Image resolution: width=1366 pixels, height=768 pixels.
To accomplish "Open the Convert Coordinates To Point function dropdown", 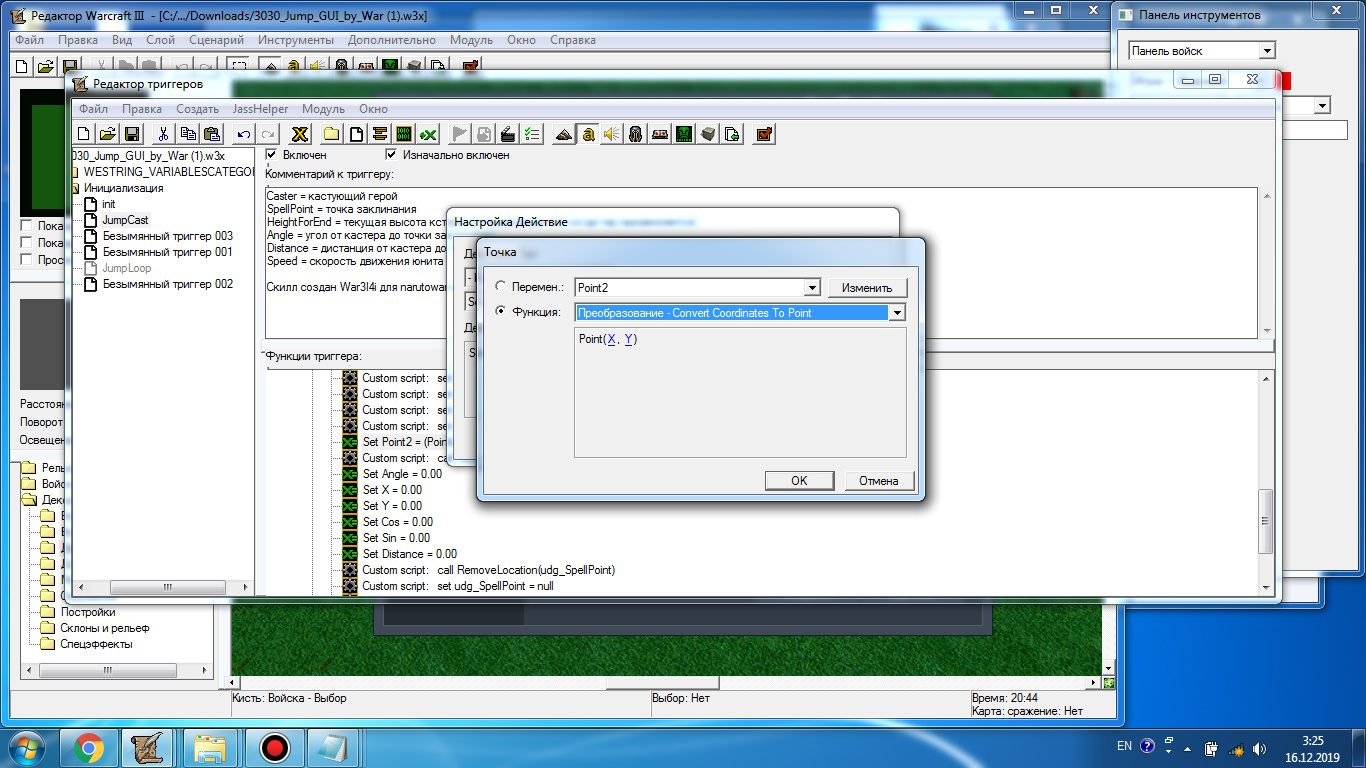I will click(897, 313).
